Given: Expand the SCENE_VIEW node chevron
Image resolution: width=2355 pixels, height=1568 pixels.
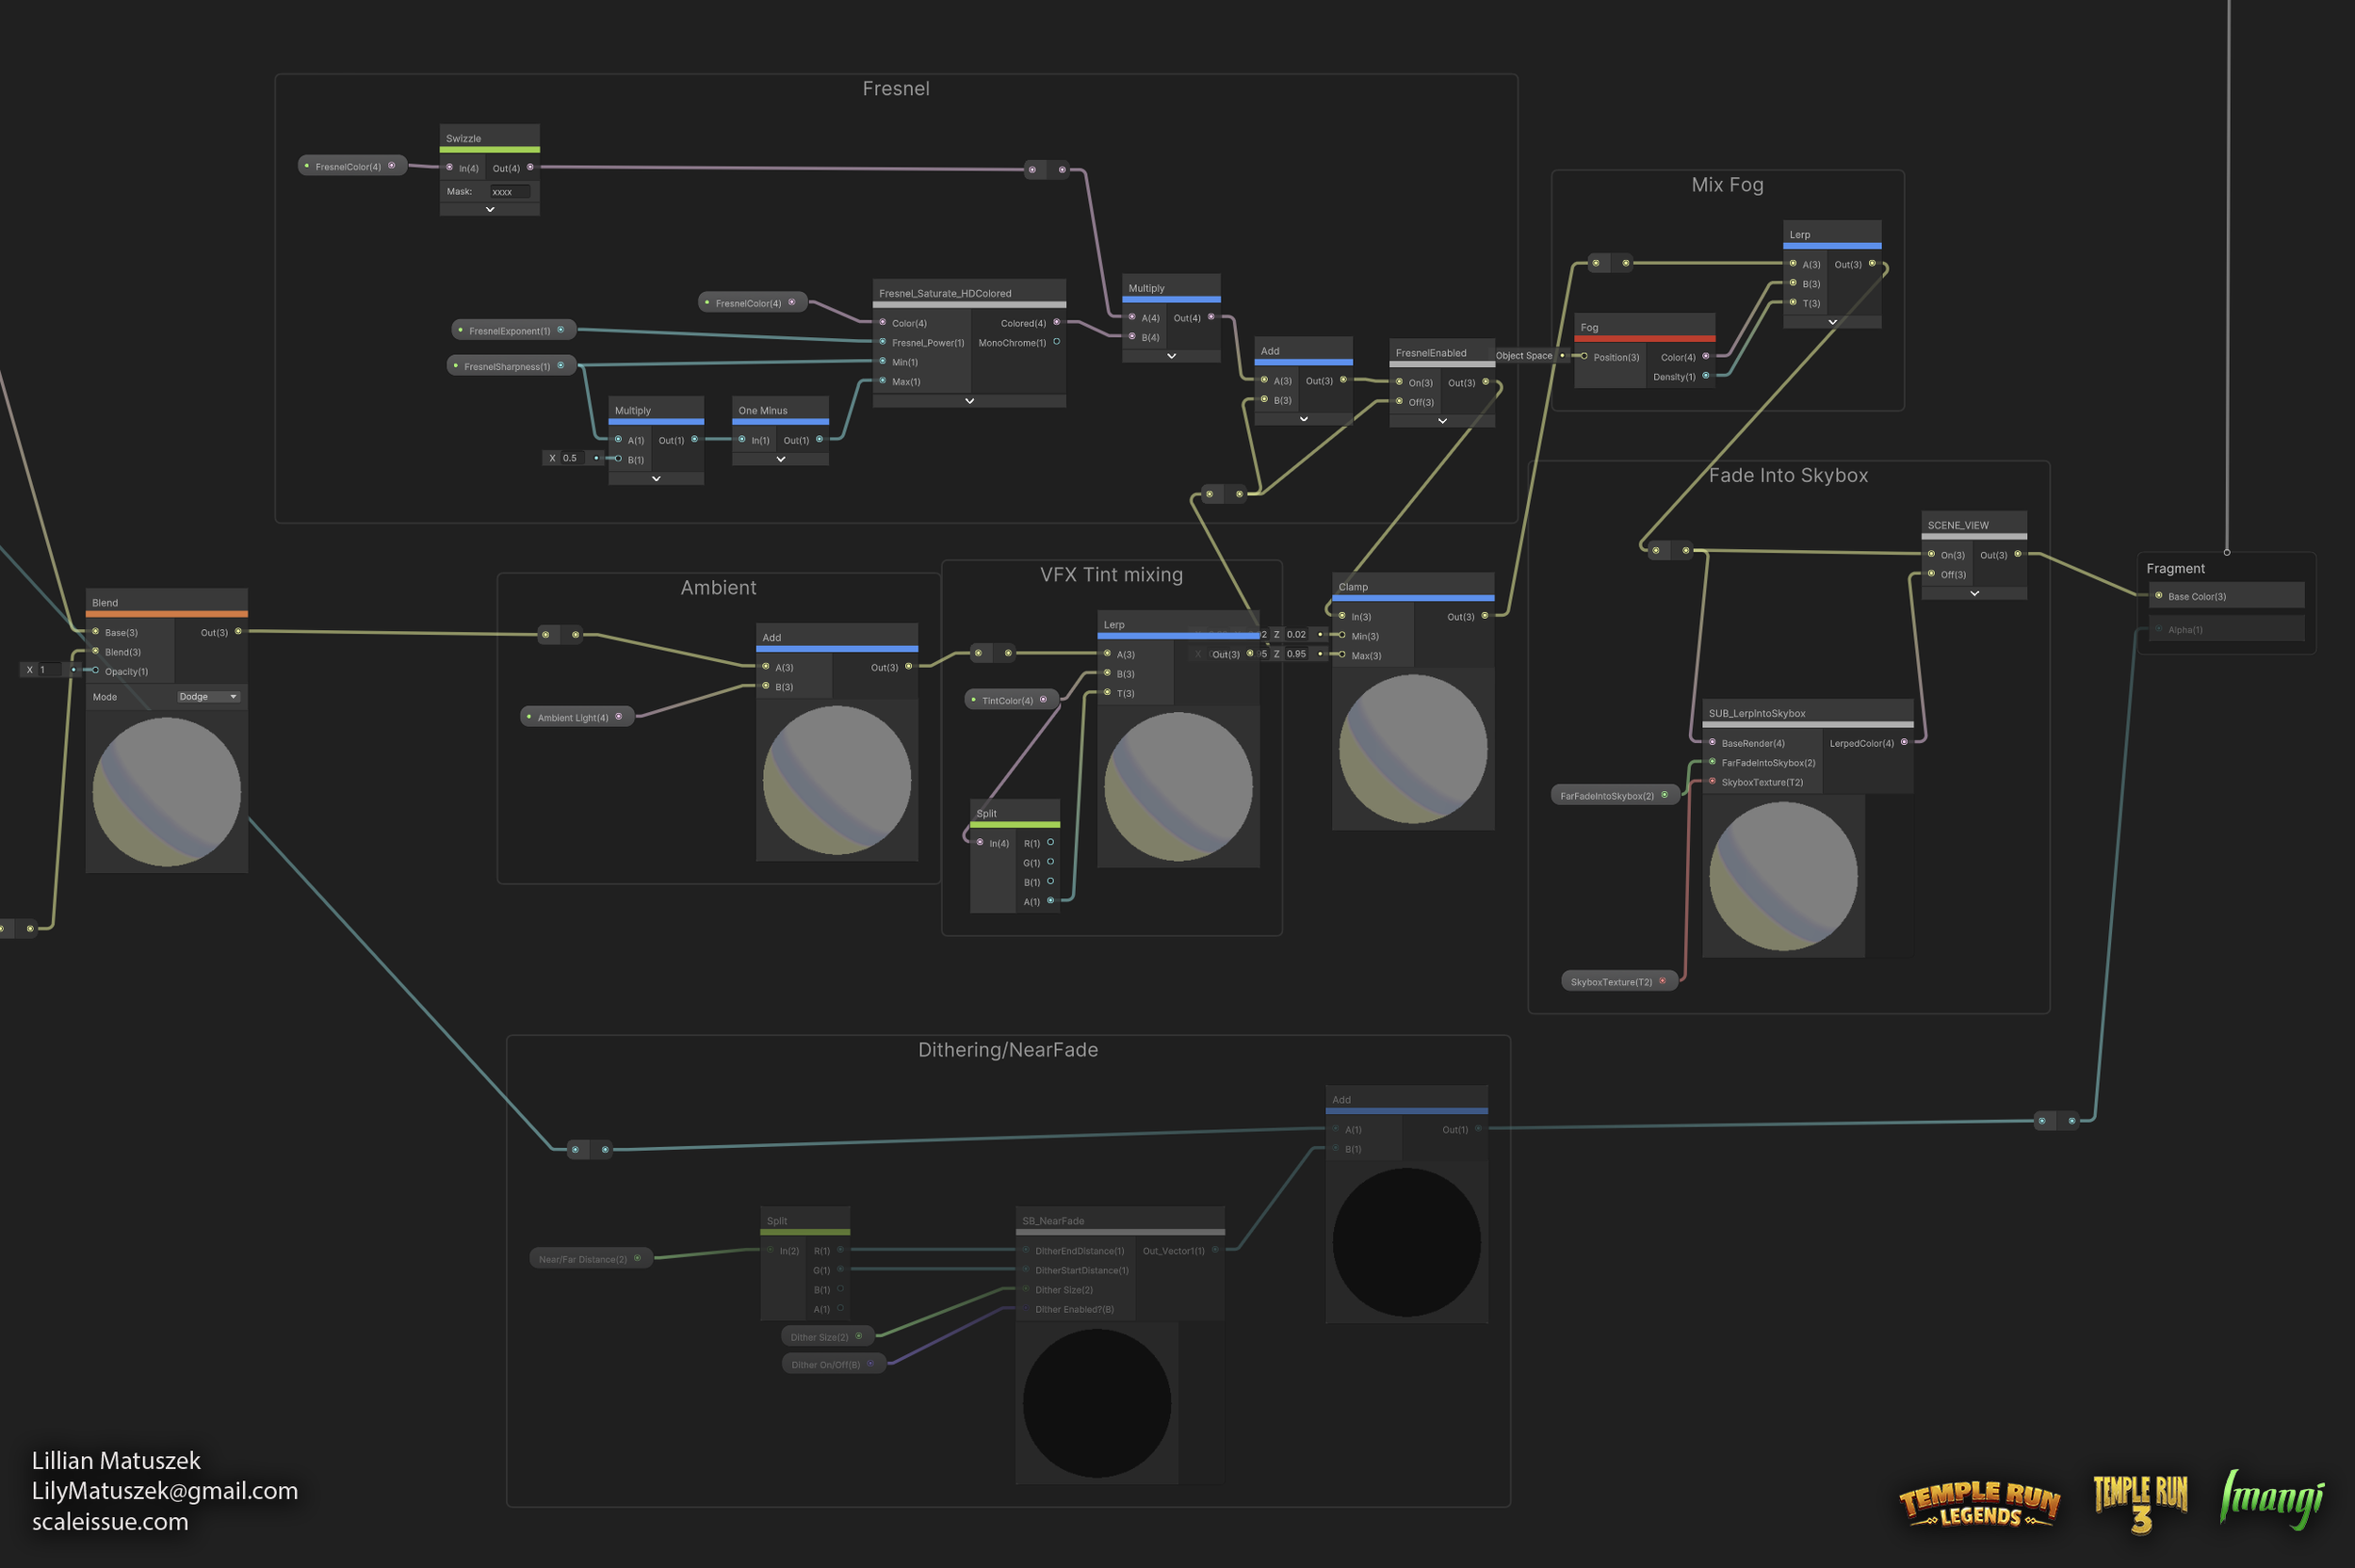Looking at the screenshot, I should [x=1974, y=593].
